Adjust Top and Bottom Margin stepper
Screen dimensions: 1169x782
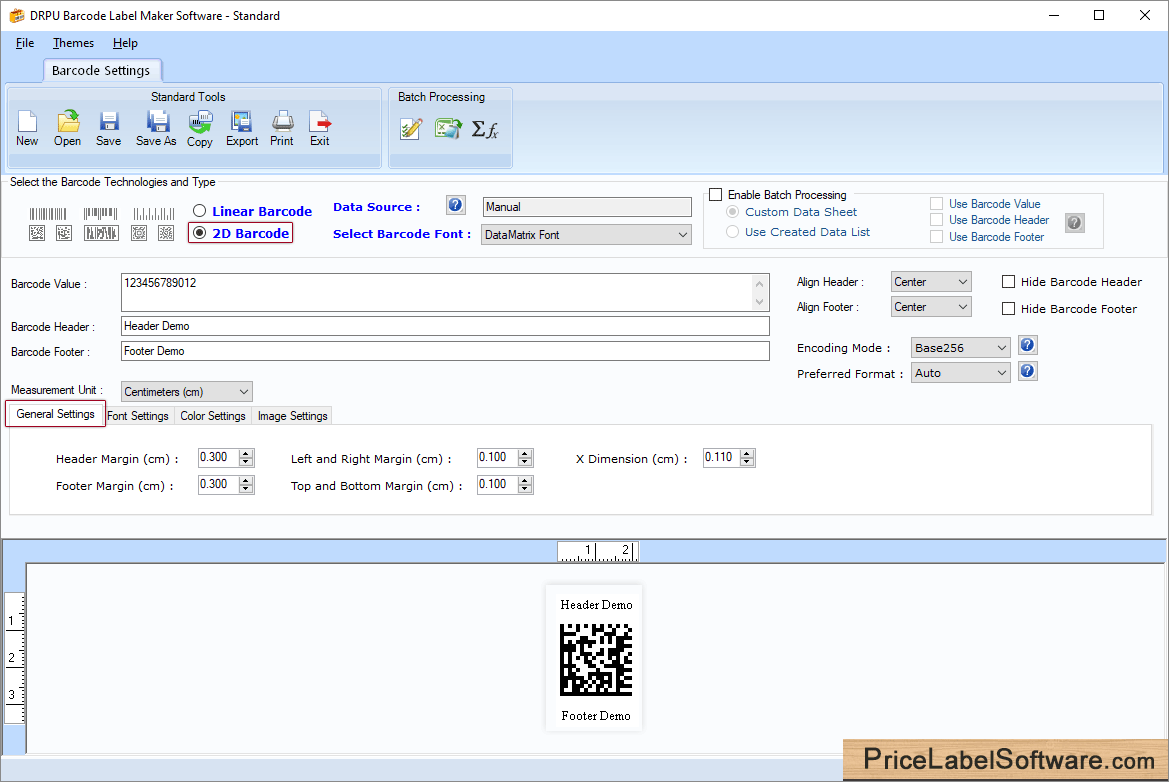[x=526, y=485]
